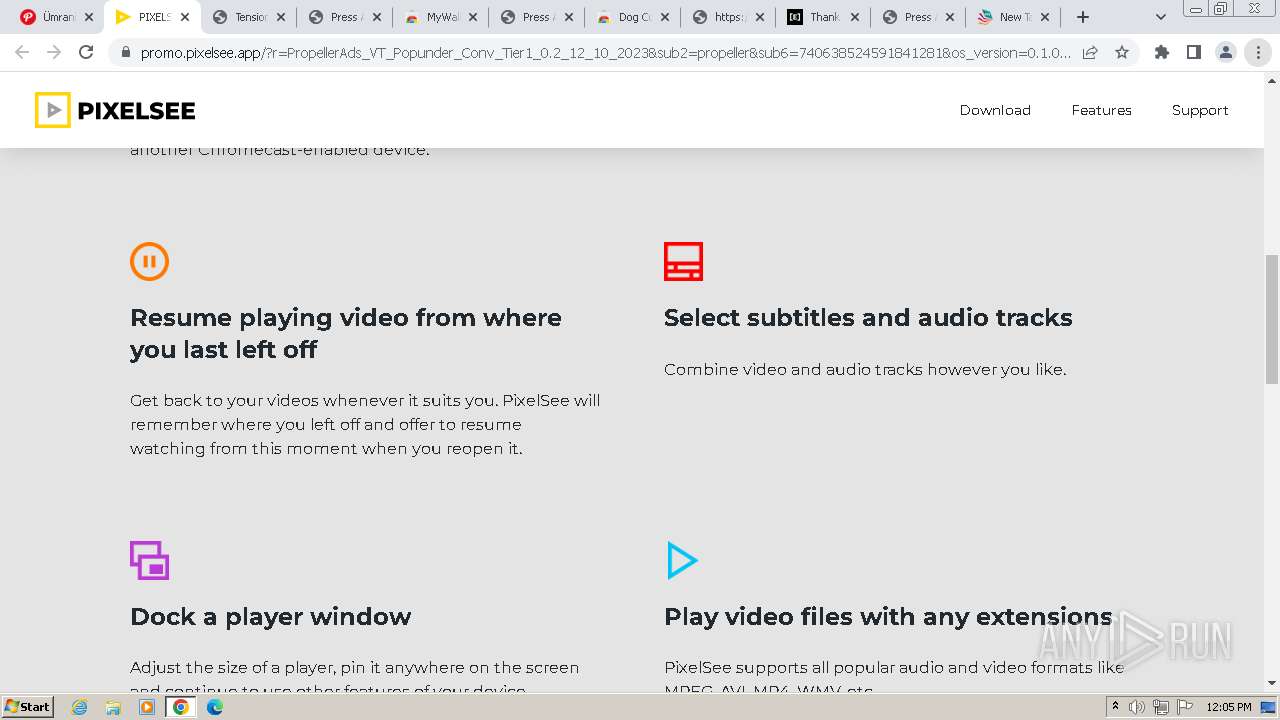Open the Extensions puzzle icon
Image resolution: width=1280 pixels, height=720 pixels.
click(1161, 52)
